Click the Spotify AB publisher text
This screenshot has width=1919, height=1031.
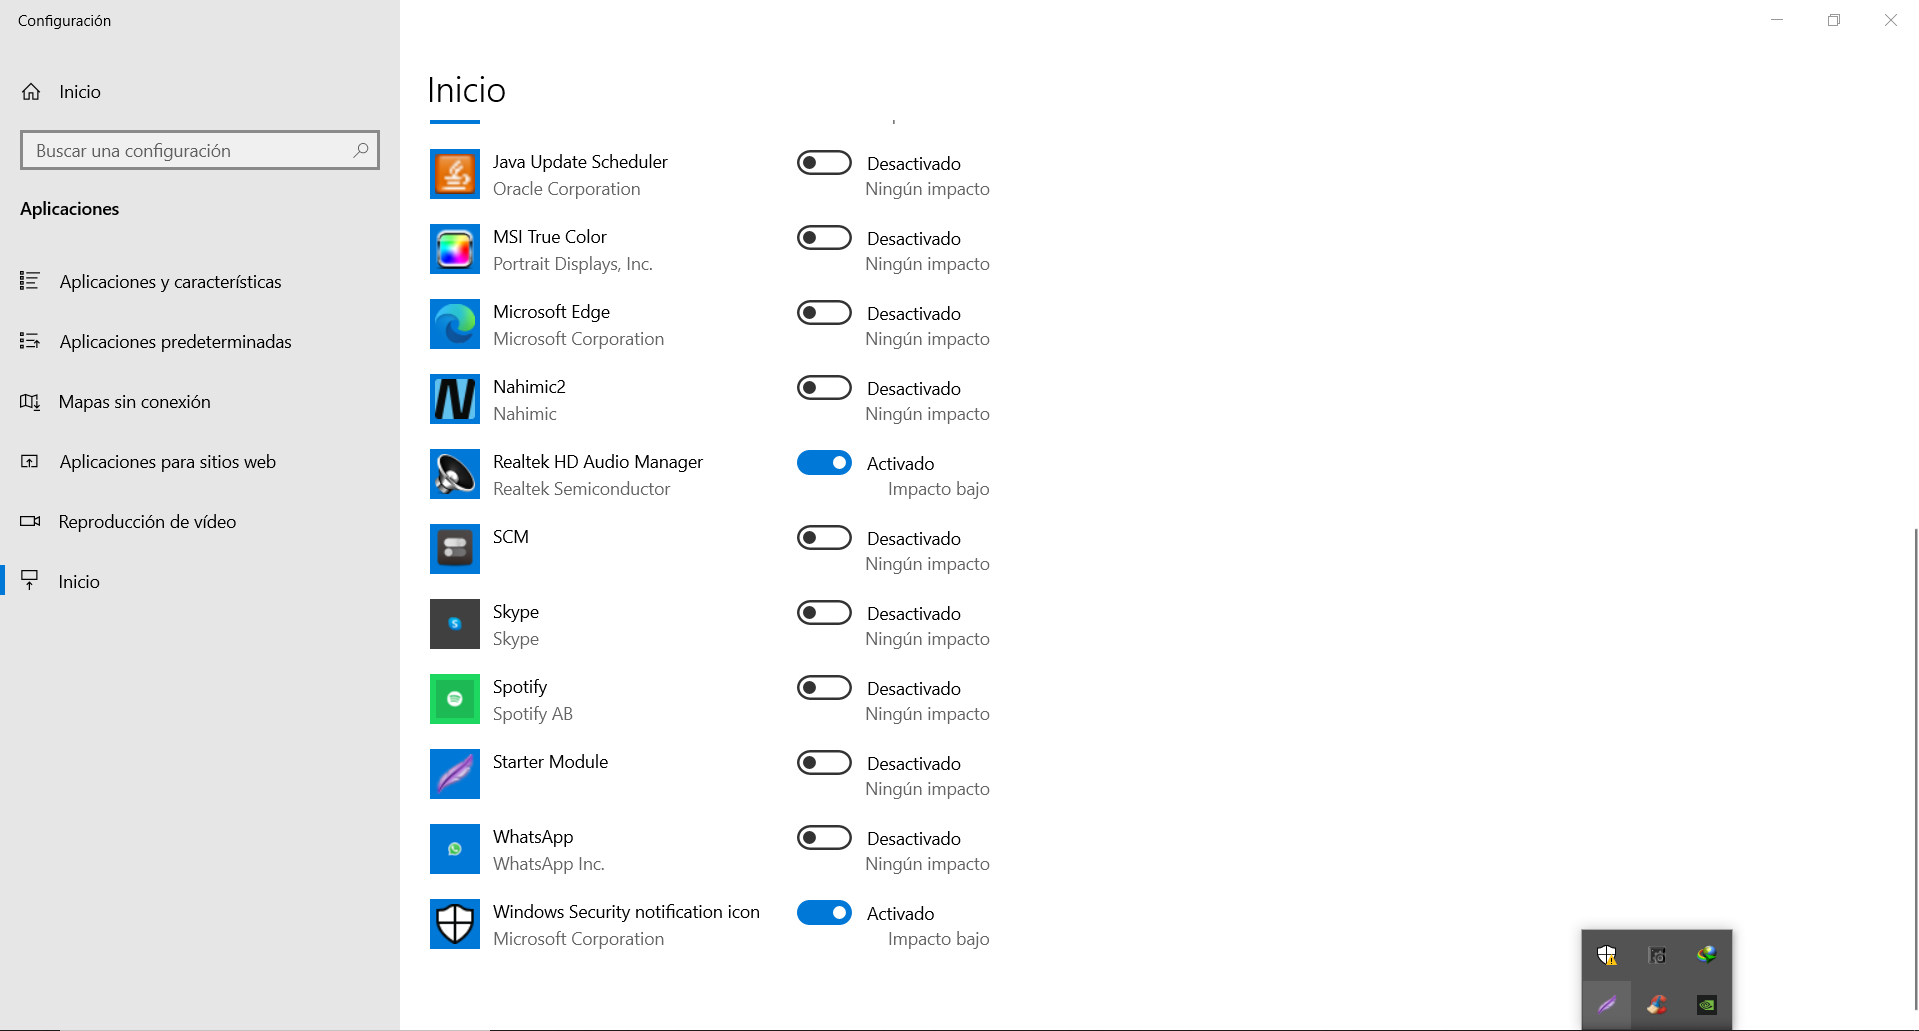pyautogui.click(x=533, y=714)
